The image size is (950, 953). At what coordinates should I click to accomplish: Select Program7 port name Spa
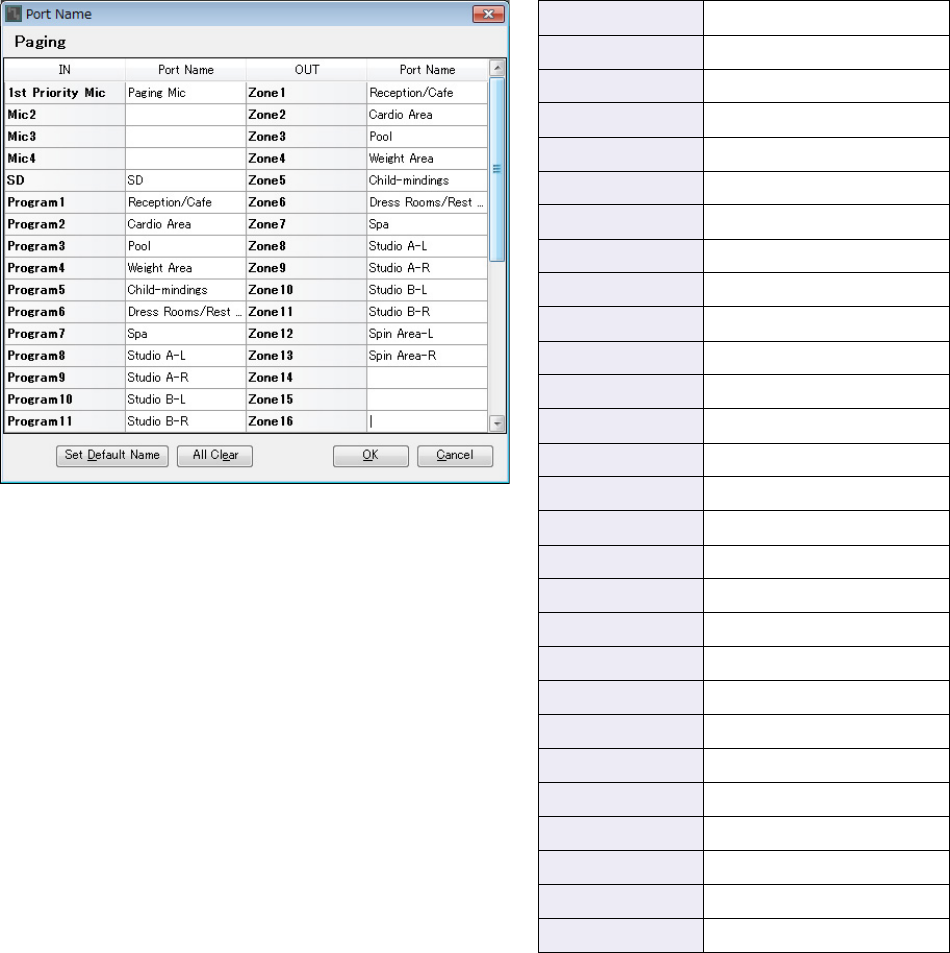(x=185, y=333)
